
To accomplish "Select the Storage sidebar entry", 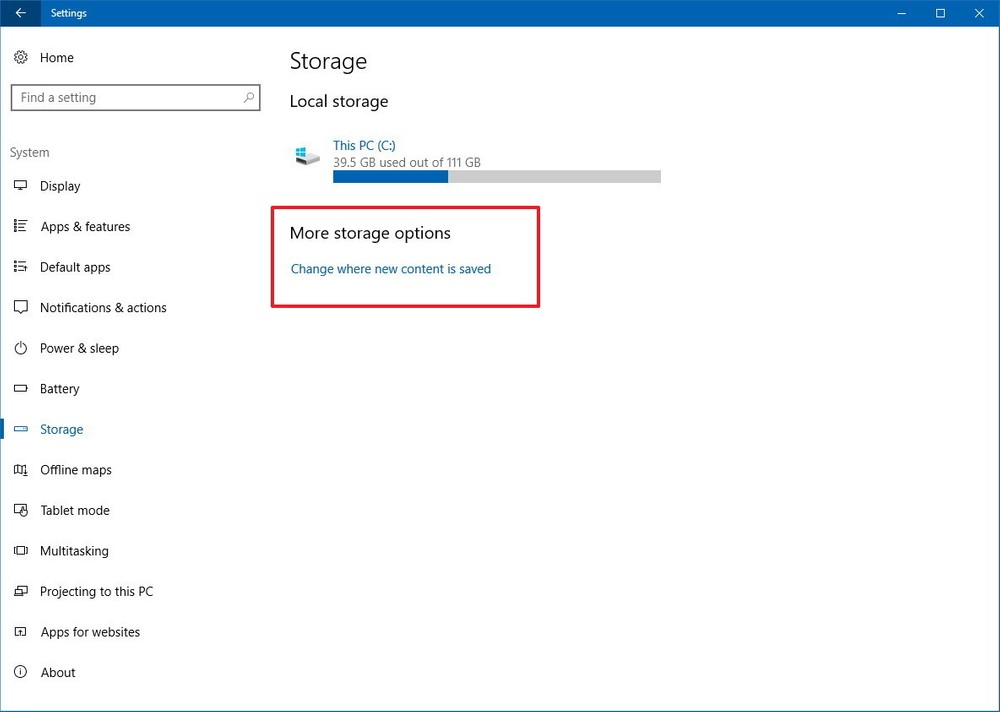I will coord(61,429).
